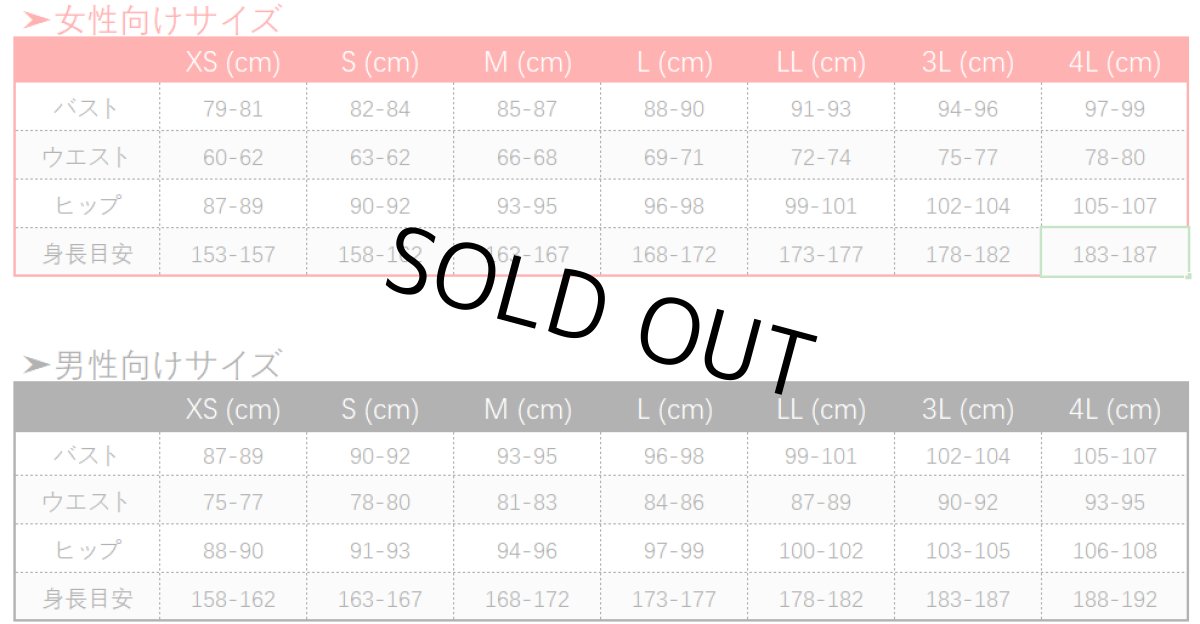This screenshot has height=624, width=1200.
Task: Select women's M bust cell 85-87
Action: (527, 108)
